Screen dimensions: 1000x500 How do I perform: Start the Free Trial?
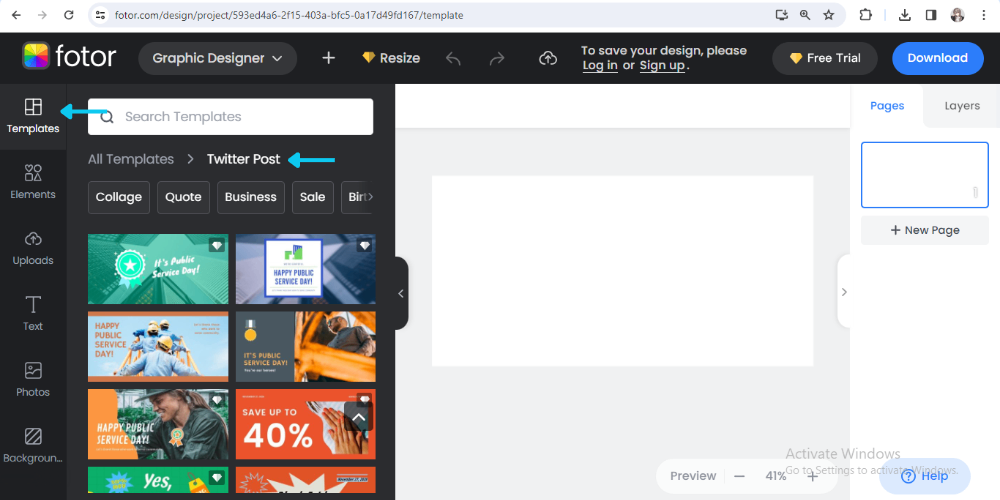point(825,58)
